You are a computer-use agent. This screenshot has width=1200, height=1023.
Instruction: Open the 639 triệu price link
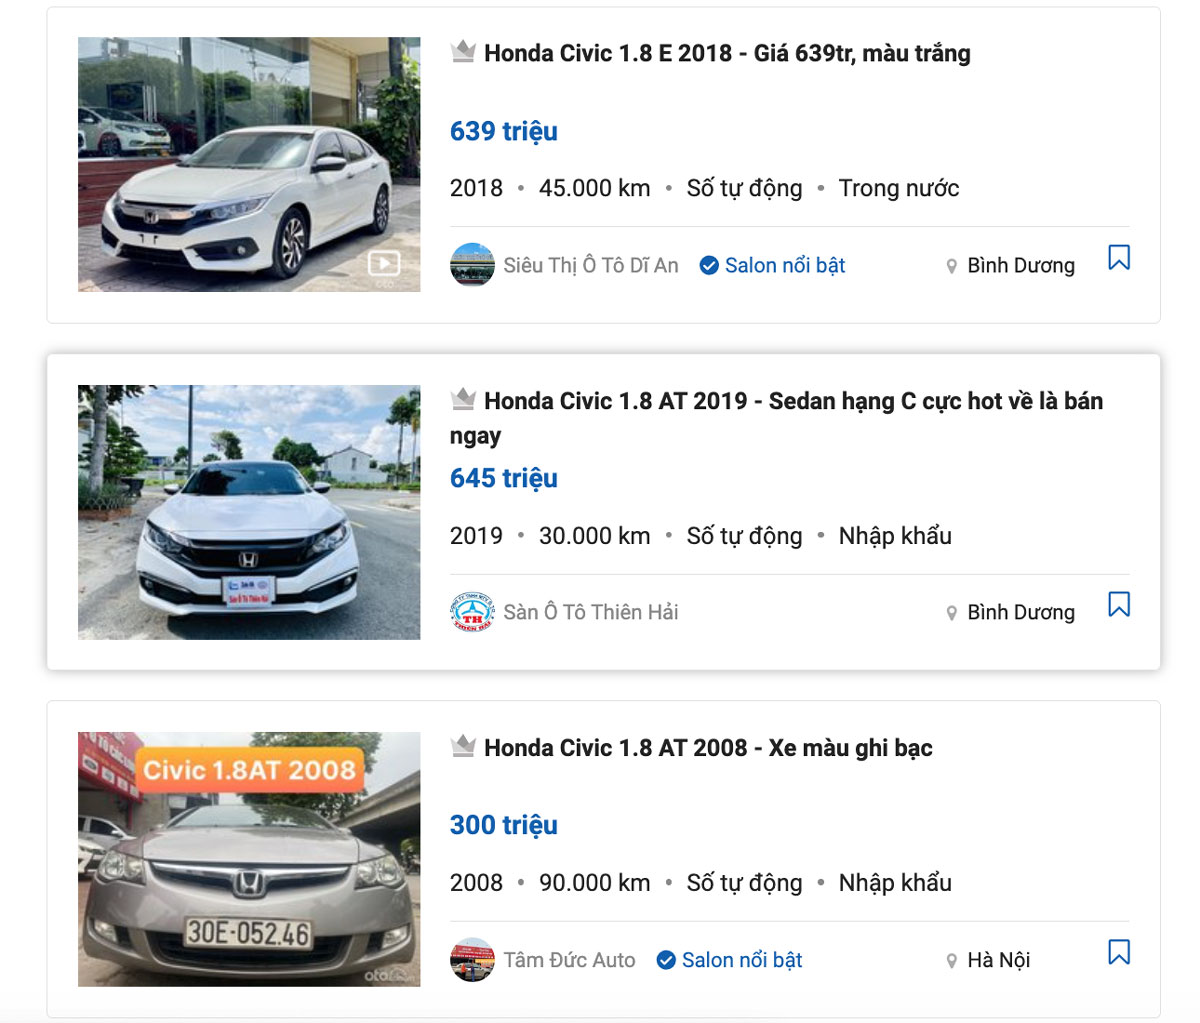504,130
